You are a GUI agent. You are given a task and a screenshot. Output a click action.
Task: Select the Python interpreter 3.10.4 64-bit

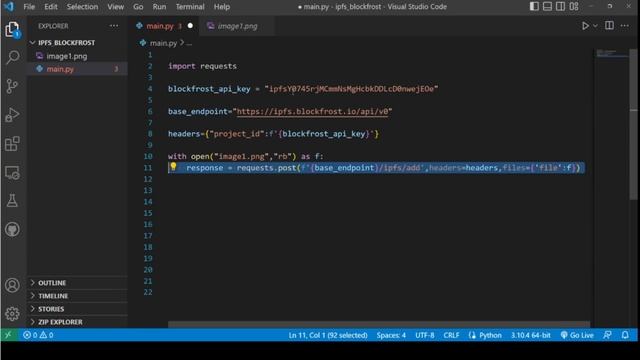point(531,335)
